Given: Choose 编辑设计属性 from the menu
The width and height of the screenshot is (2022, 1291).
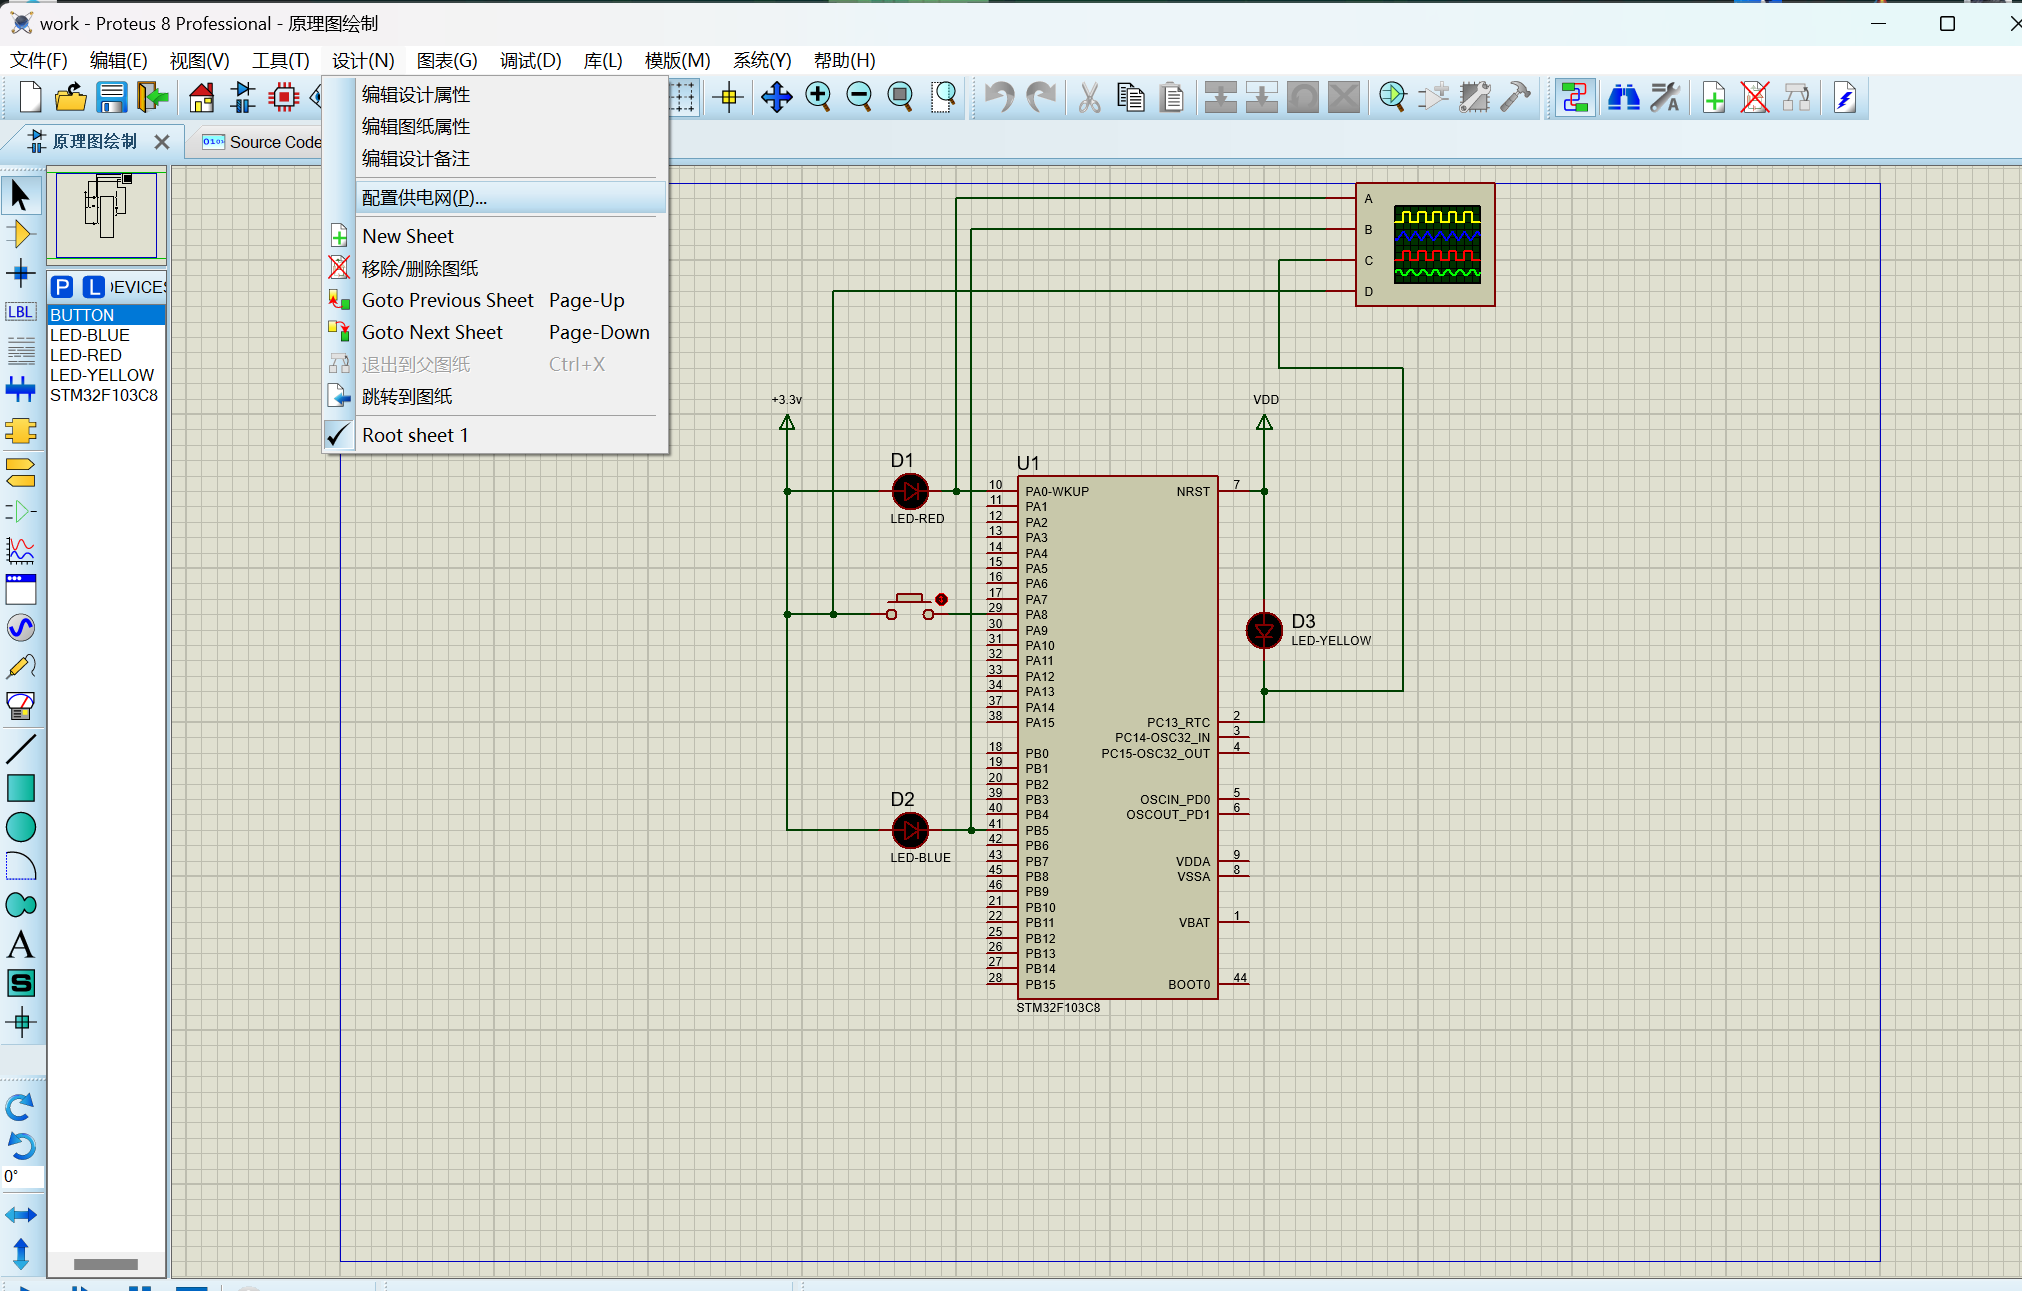Looking at the screenshot, I should (496, 95).
